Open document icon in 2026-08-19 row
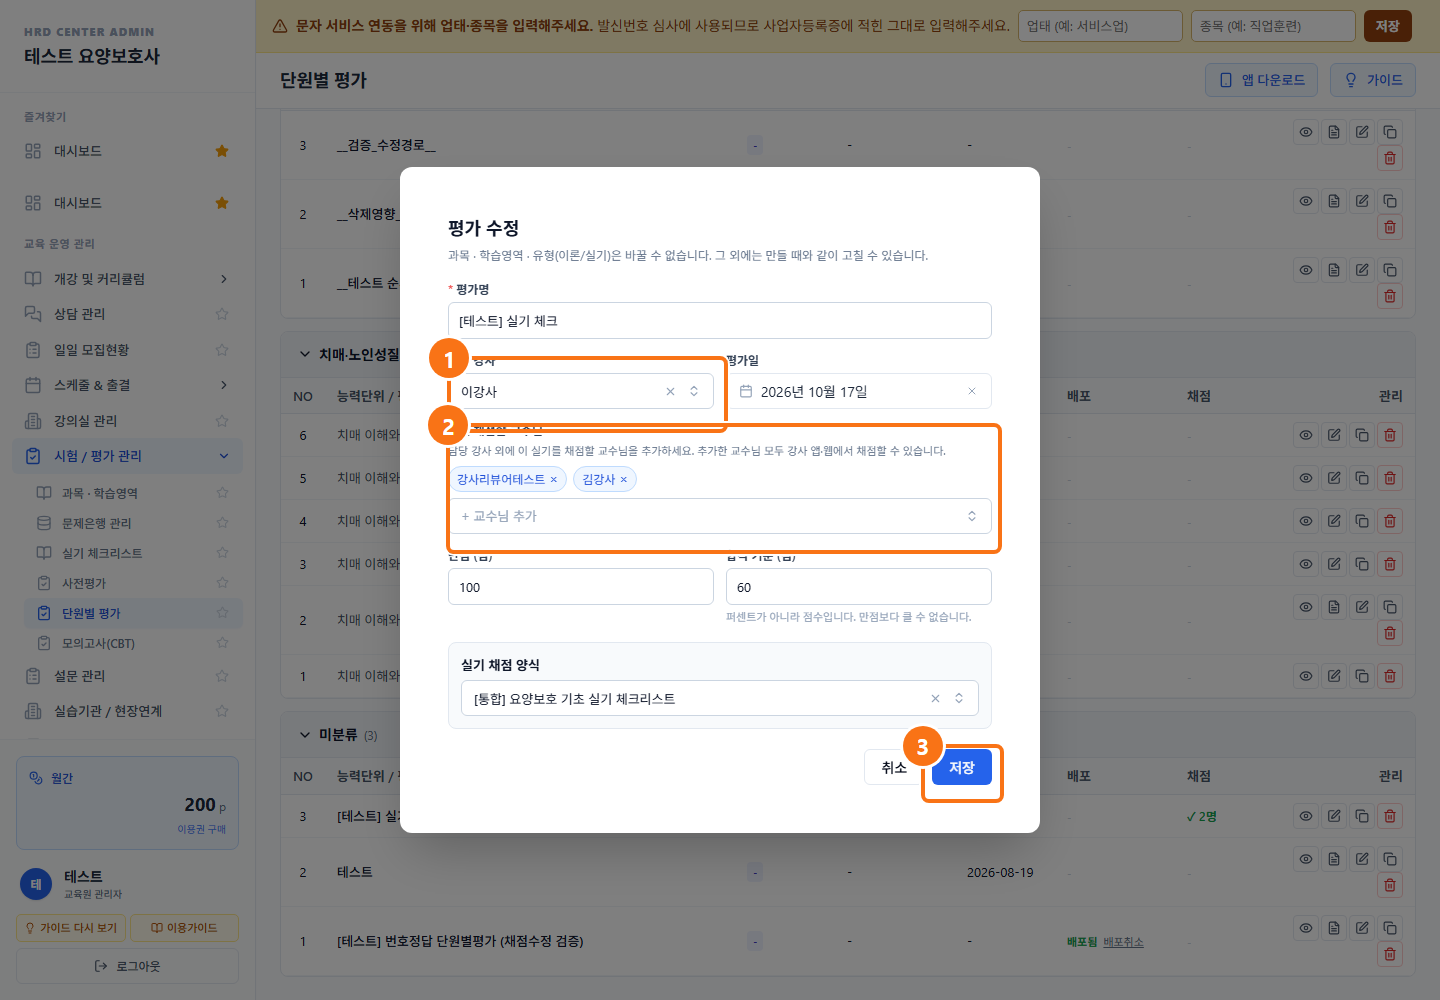 tap(1334, 859)
